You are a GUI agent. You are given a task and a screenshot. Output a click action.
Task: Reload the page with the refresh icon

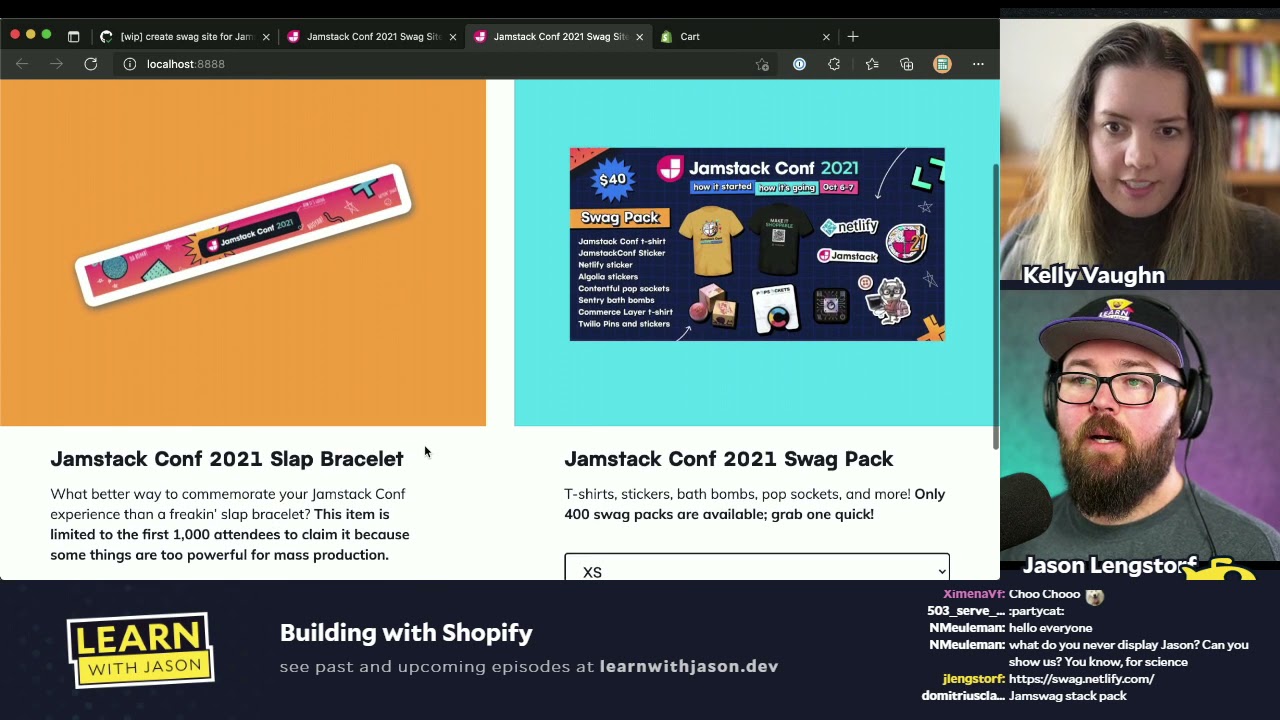[x=91, y=64]
